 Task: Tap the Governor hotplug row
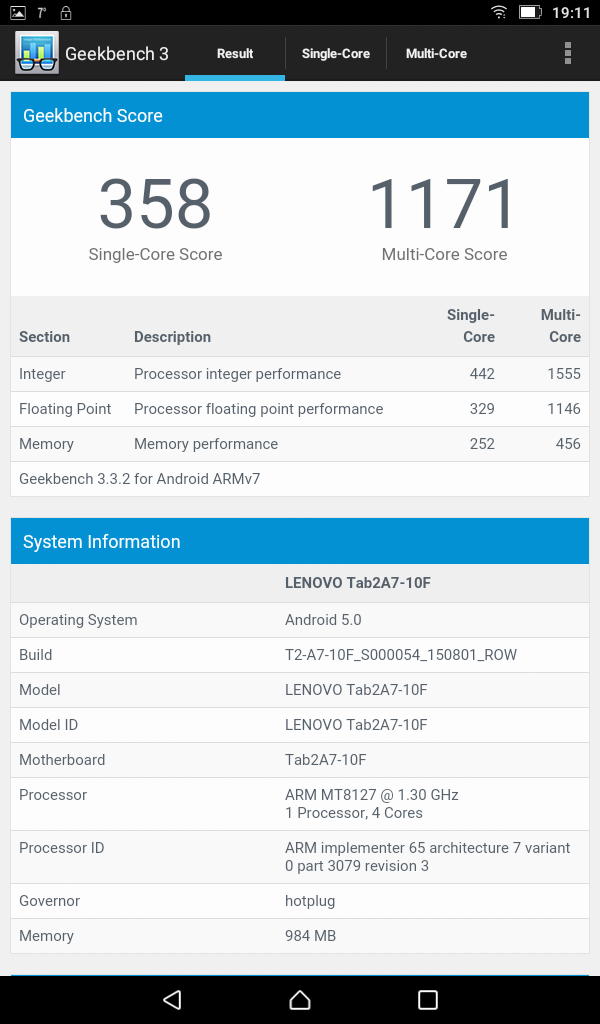coord(300,901)
